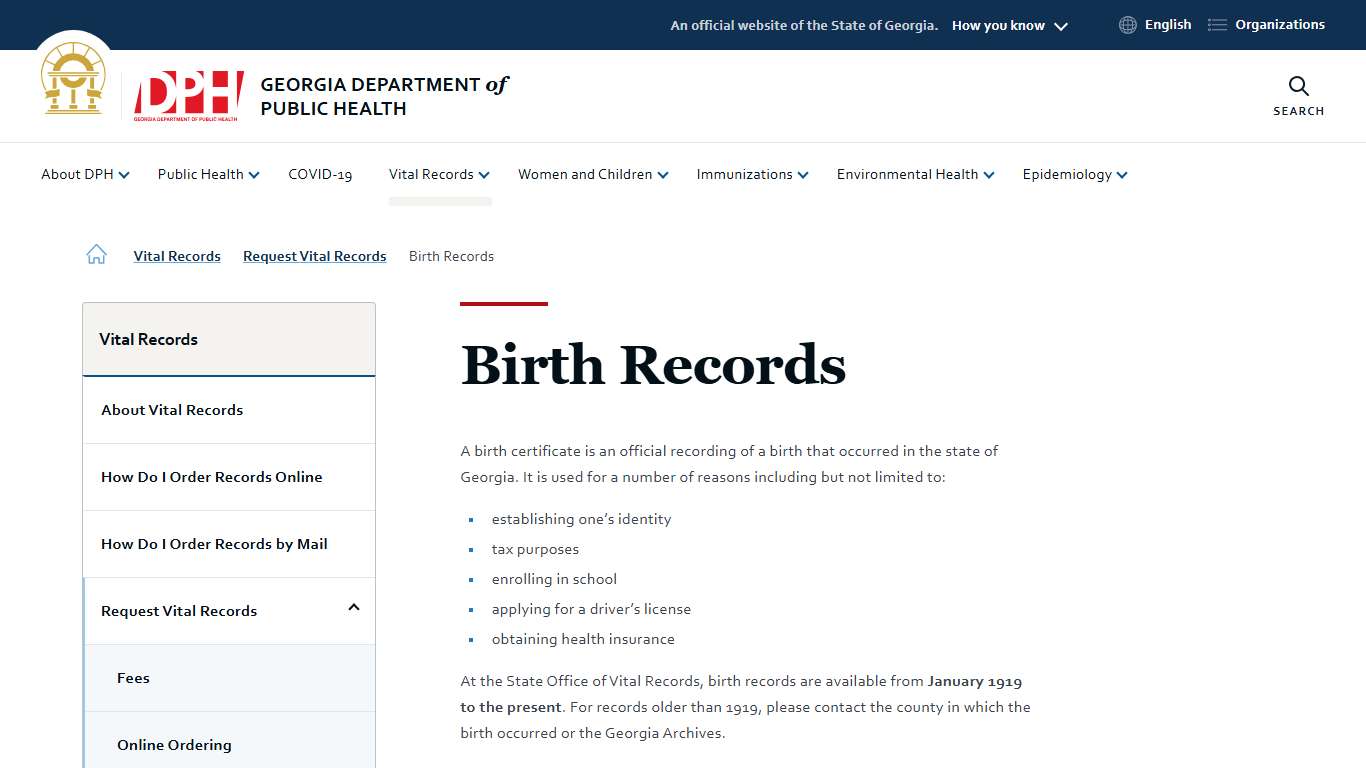Click the globe icon beside English
The width and height of the screenshot is (1366, 768).
(1128, 24)
